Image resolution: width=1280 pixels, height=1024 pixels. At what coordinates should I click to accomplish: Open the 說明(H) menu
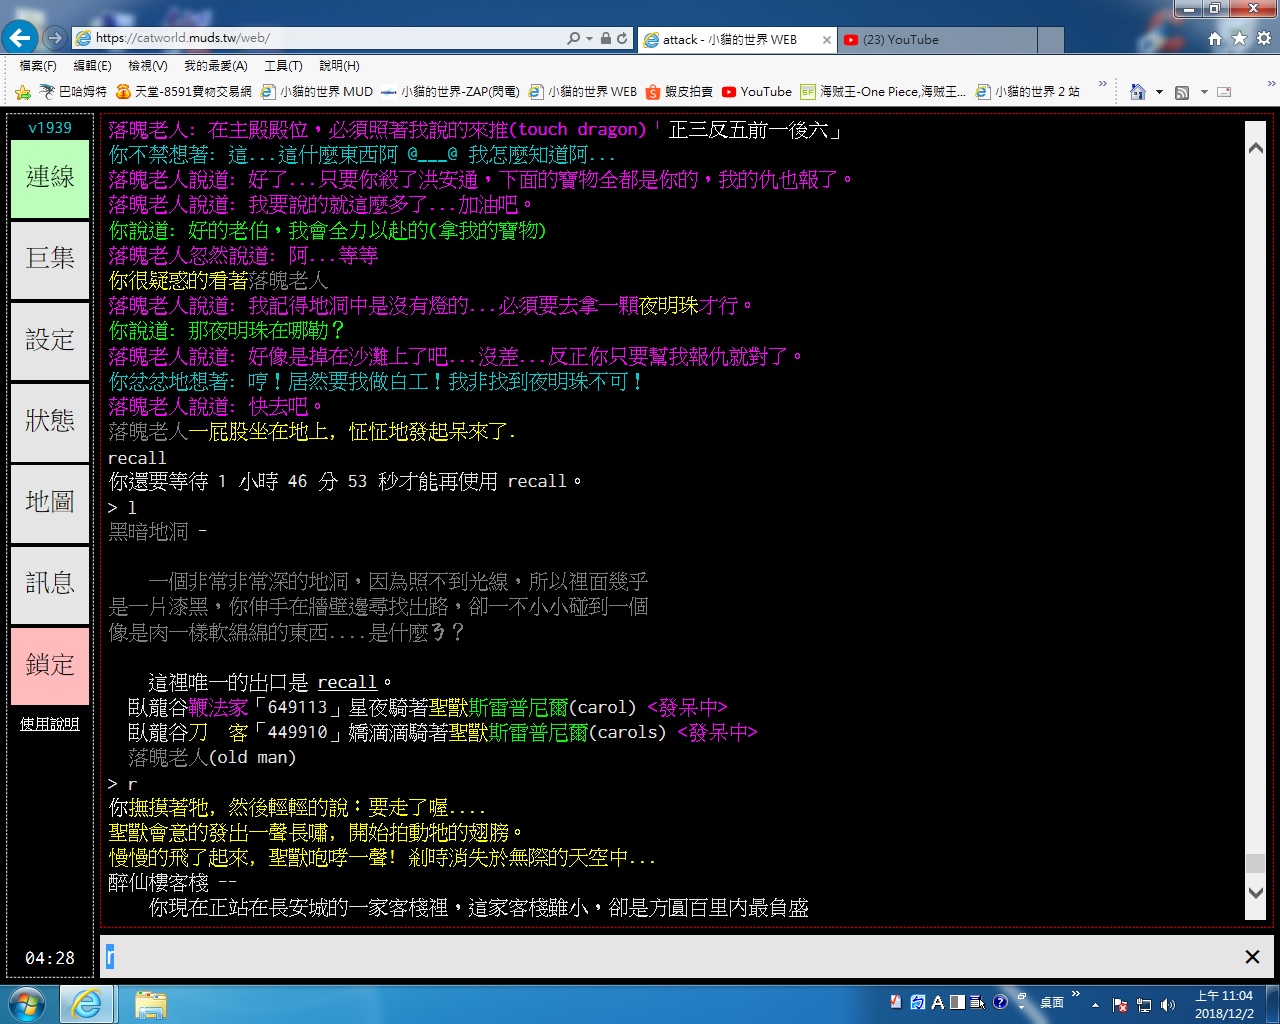[339, 65]
